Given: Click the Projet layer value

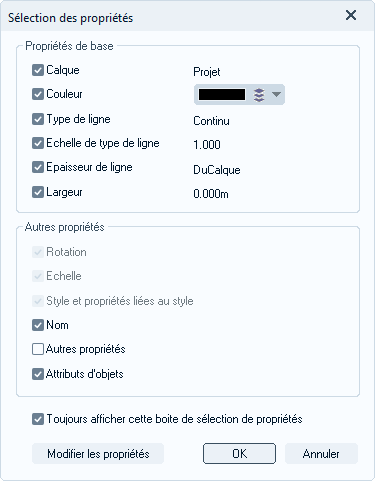Looking at the screenshot, I should (207, 72).
